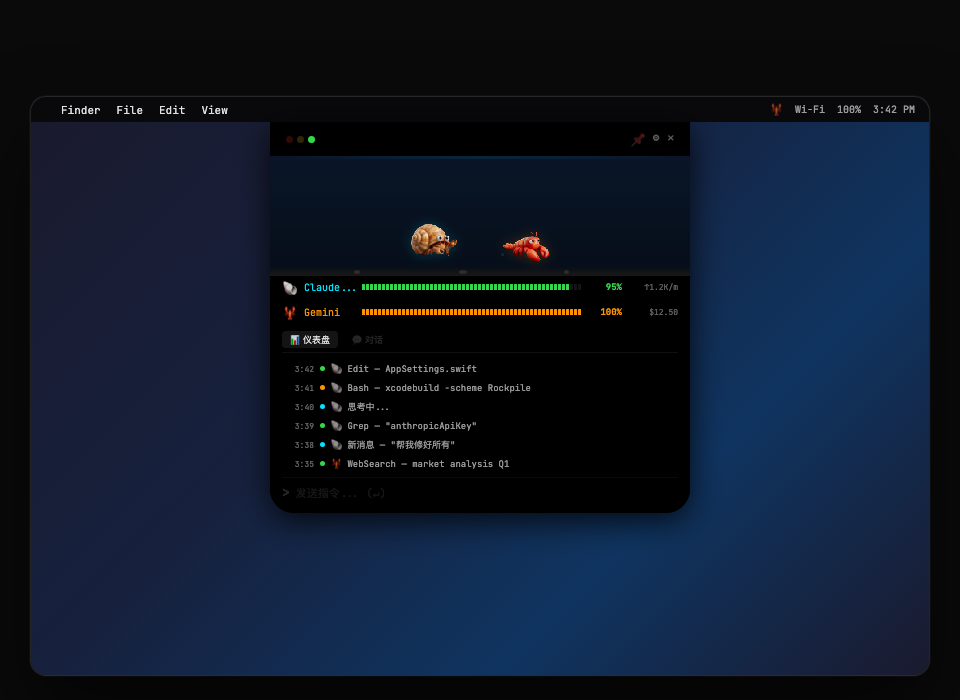This screenshot has width=960, height=700.
Task: Open the WebSearch — market analysis Q1 entry
Action: point(480,464)
